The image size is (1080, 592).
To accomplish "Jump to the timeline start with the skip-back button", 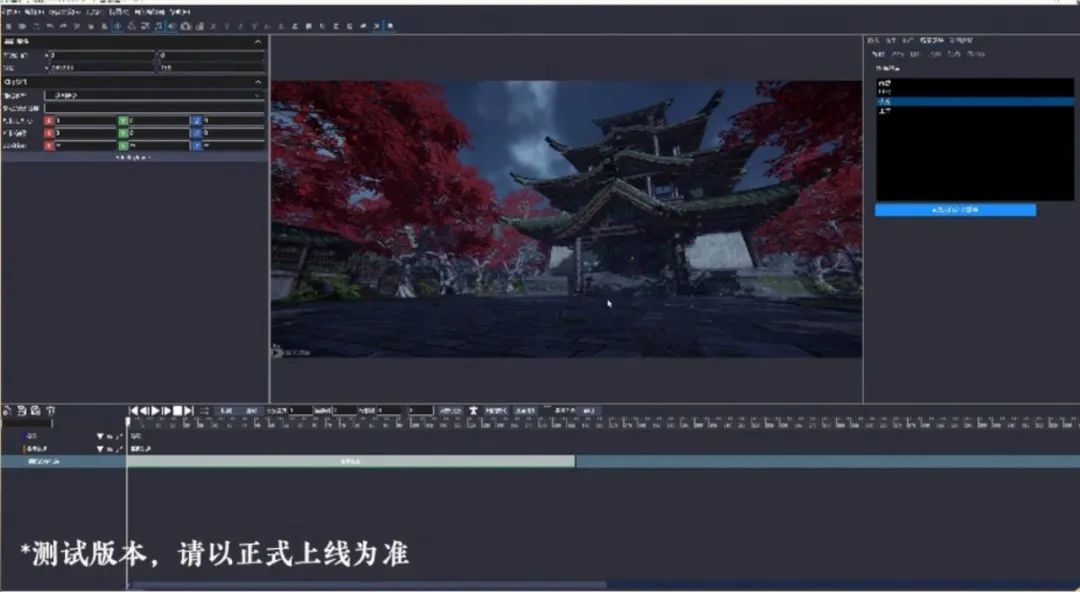I will tap(134, 410).
